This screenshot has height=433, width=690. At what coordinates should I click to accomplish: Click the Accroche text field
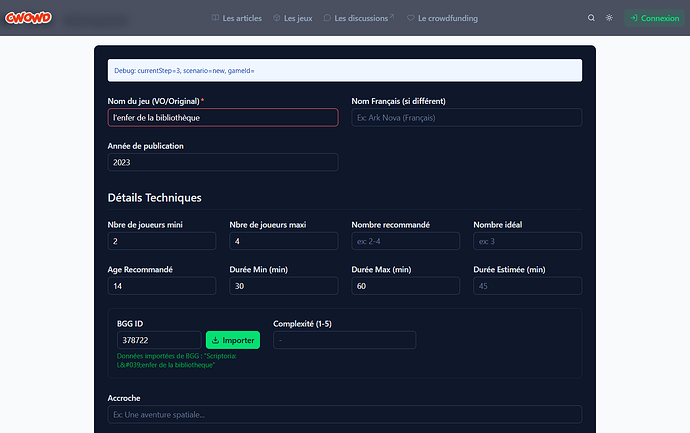[x=344, y=414]
